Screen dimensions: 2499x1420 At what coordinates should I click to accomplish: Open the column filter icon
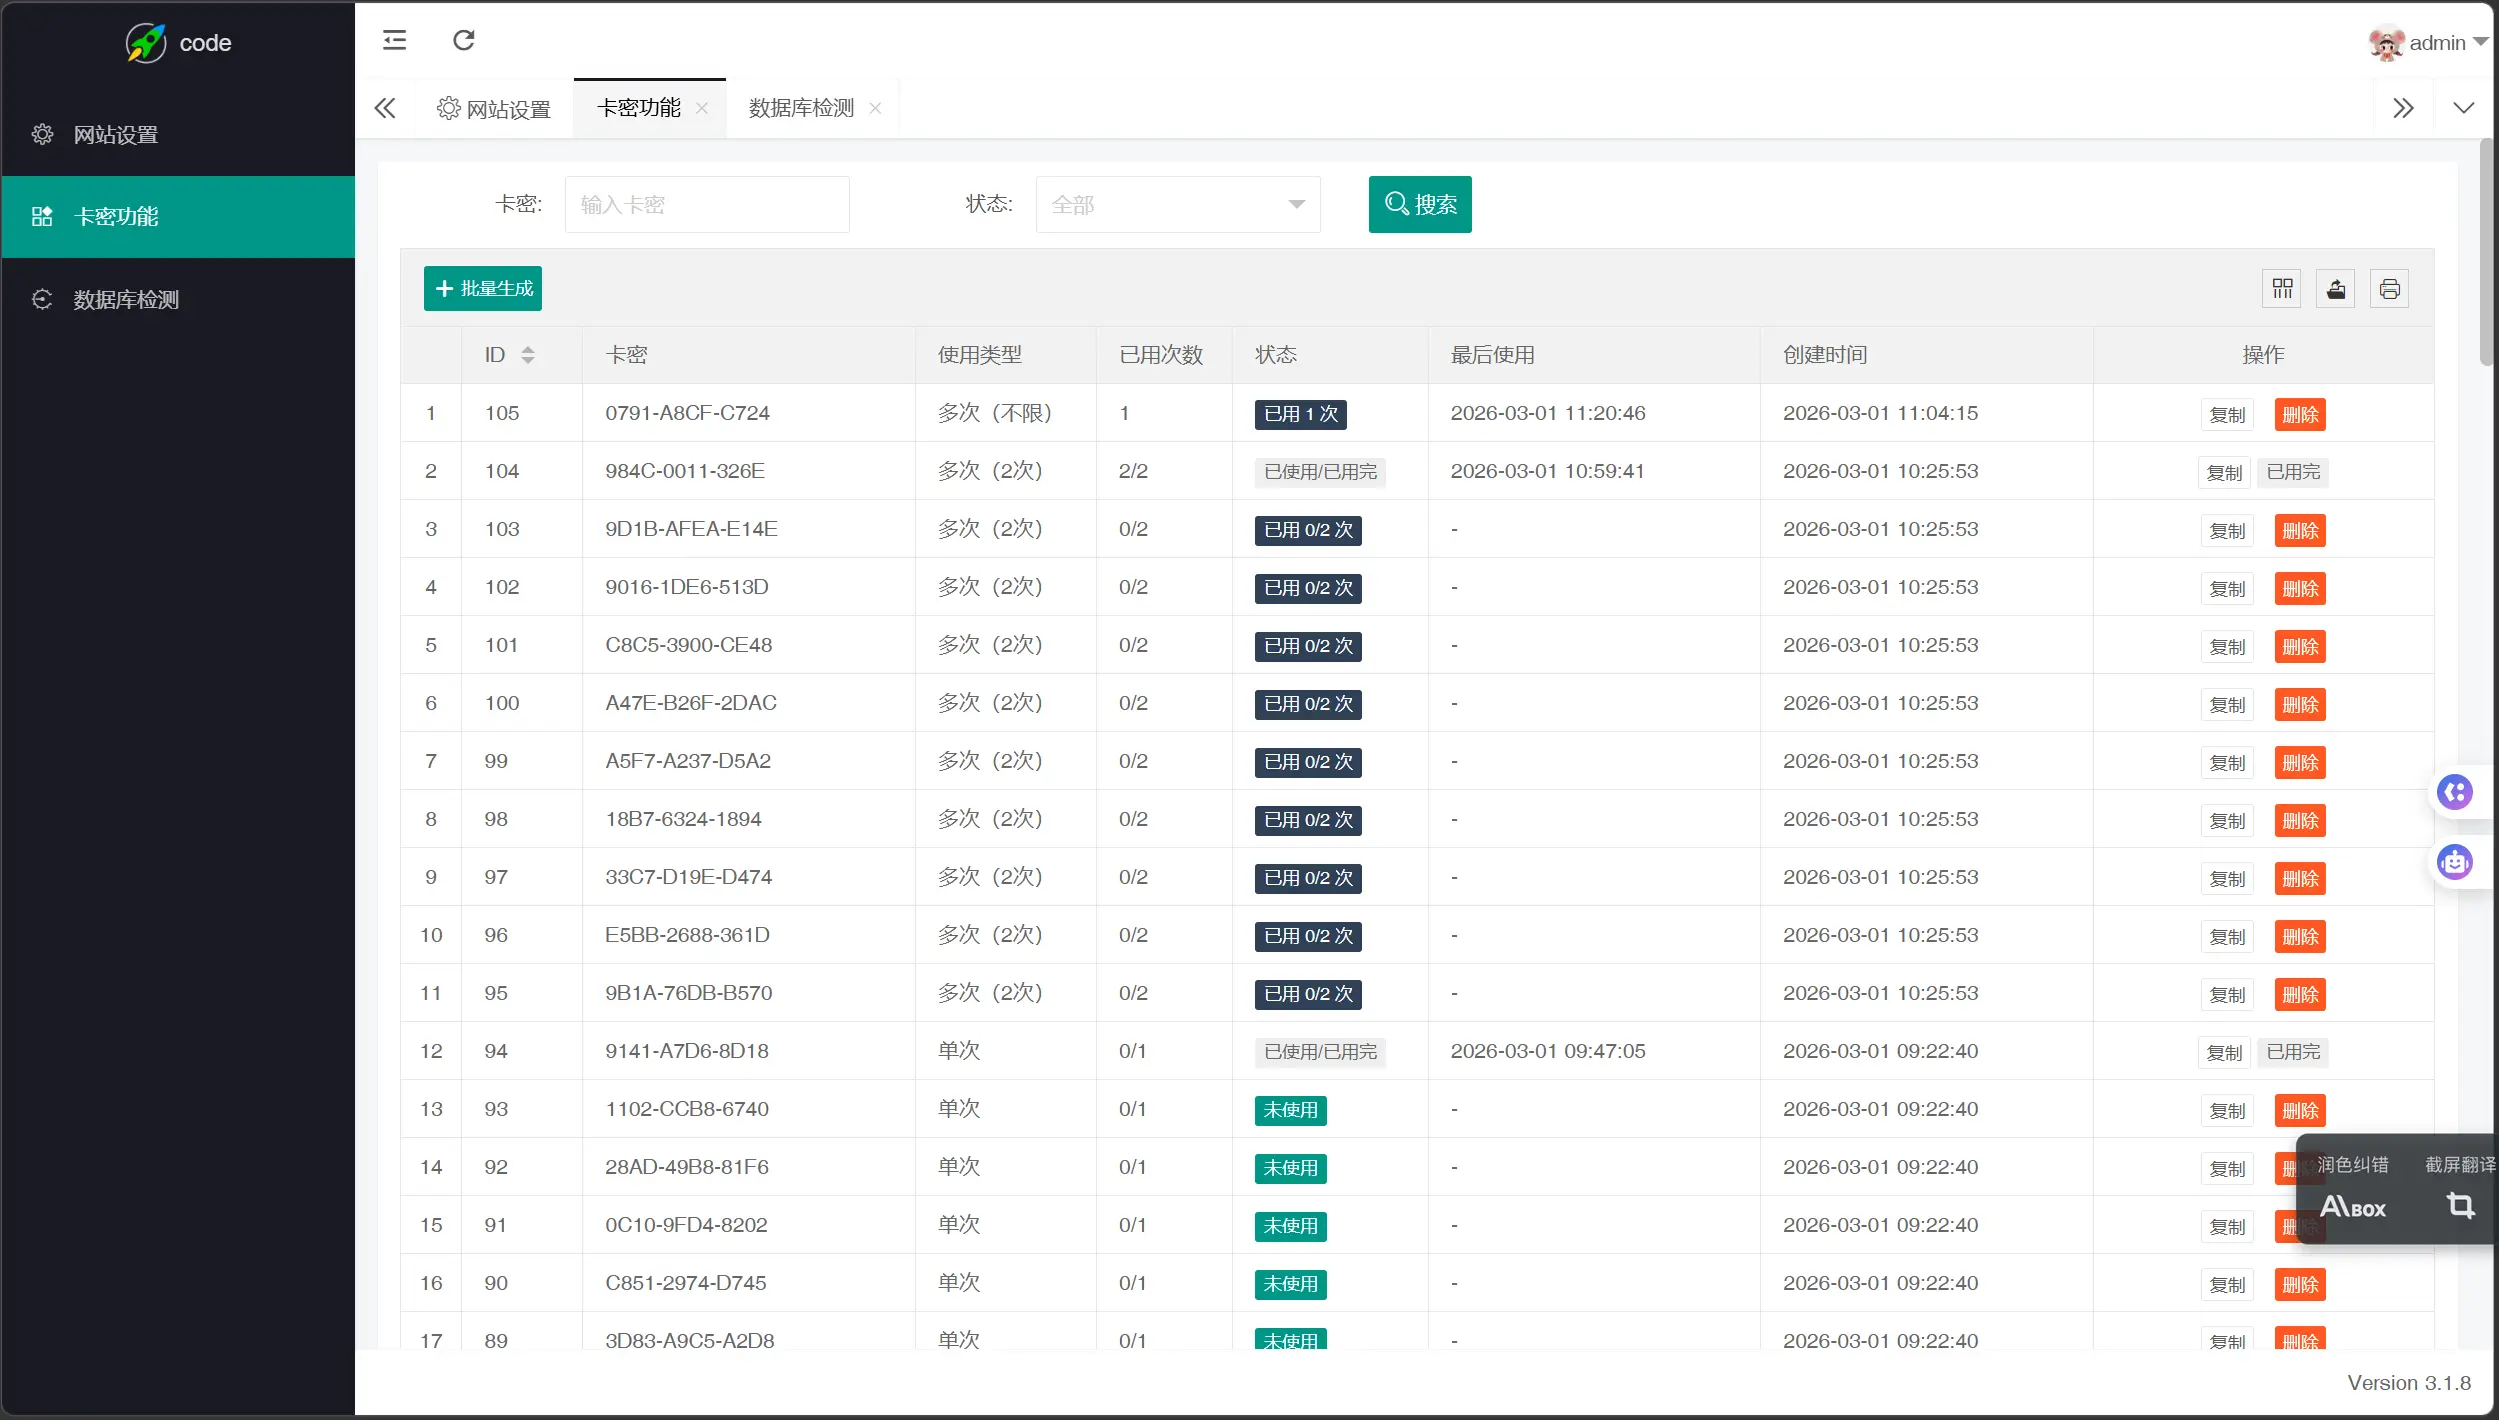pyautogui.click(x=2282, y=289)
